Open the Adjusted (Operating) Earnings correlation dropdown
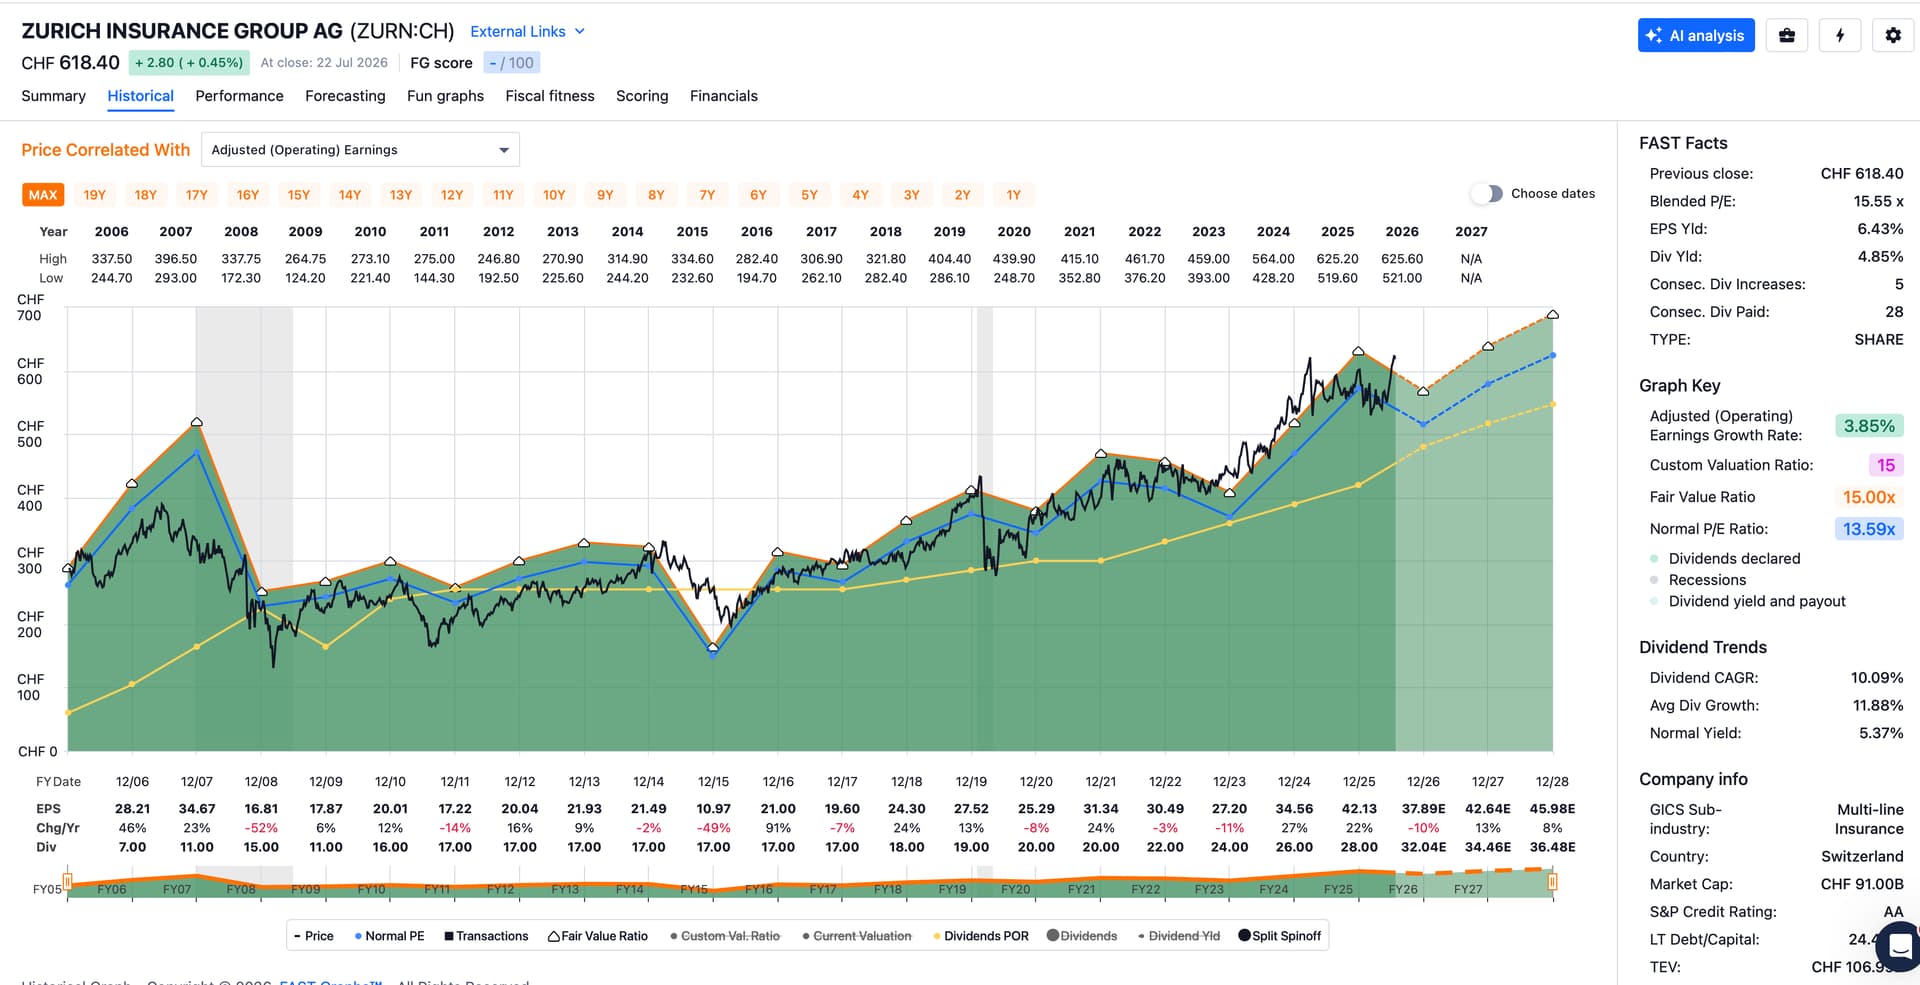Image resolution: width=1920 pixels, height=985 pixels. point(360,150)
